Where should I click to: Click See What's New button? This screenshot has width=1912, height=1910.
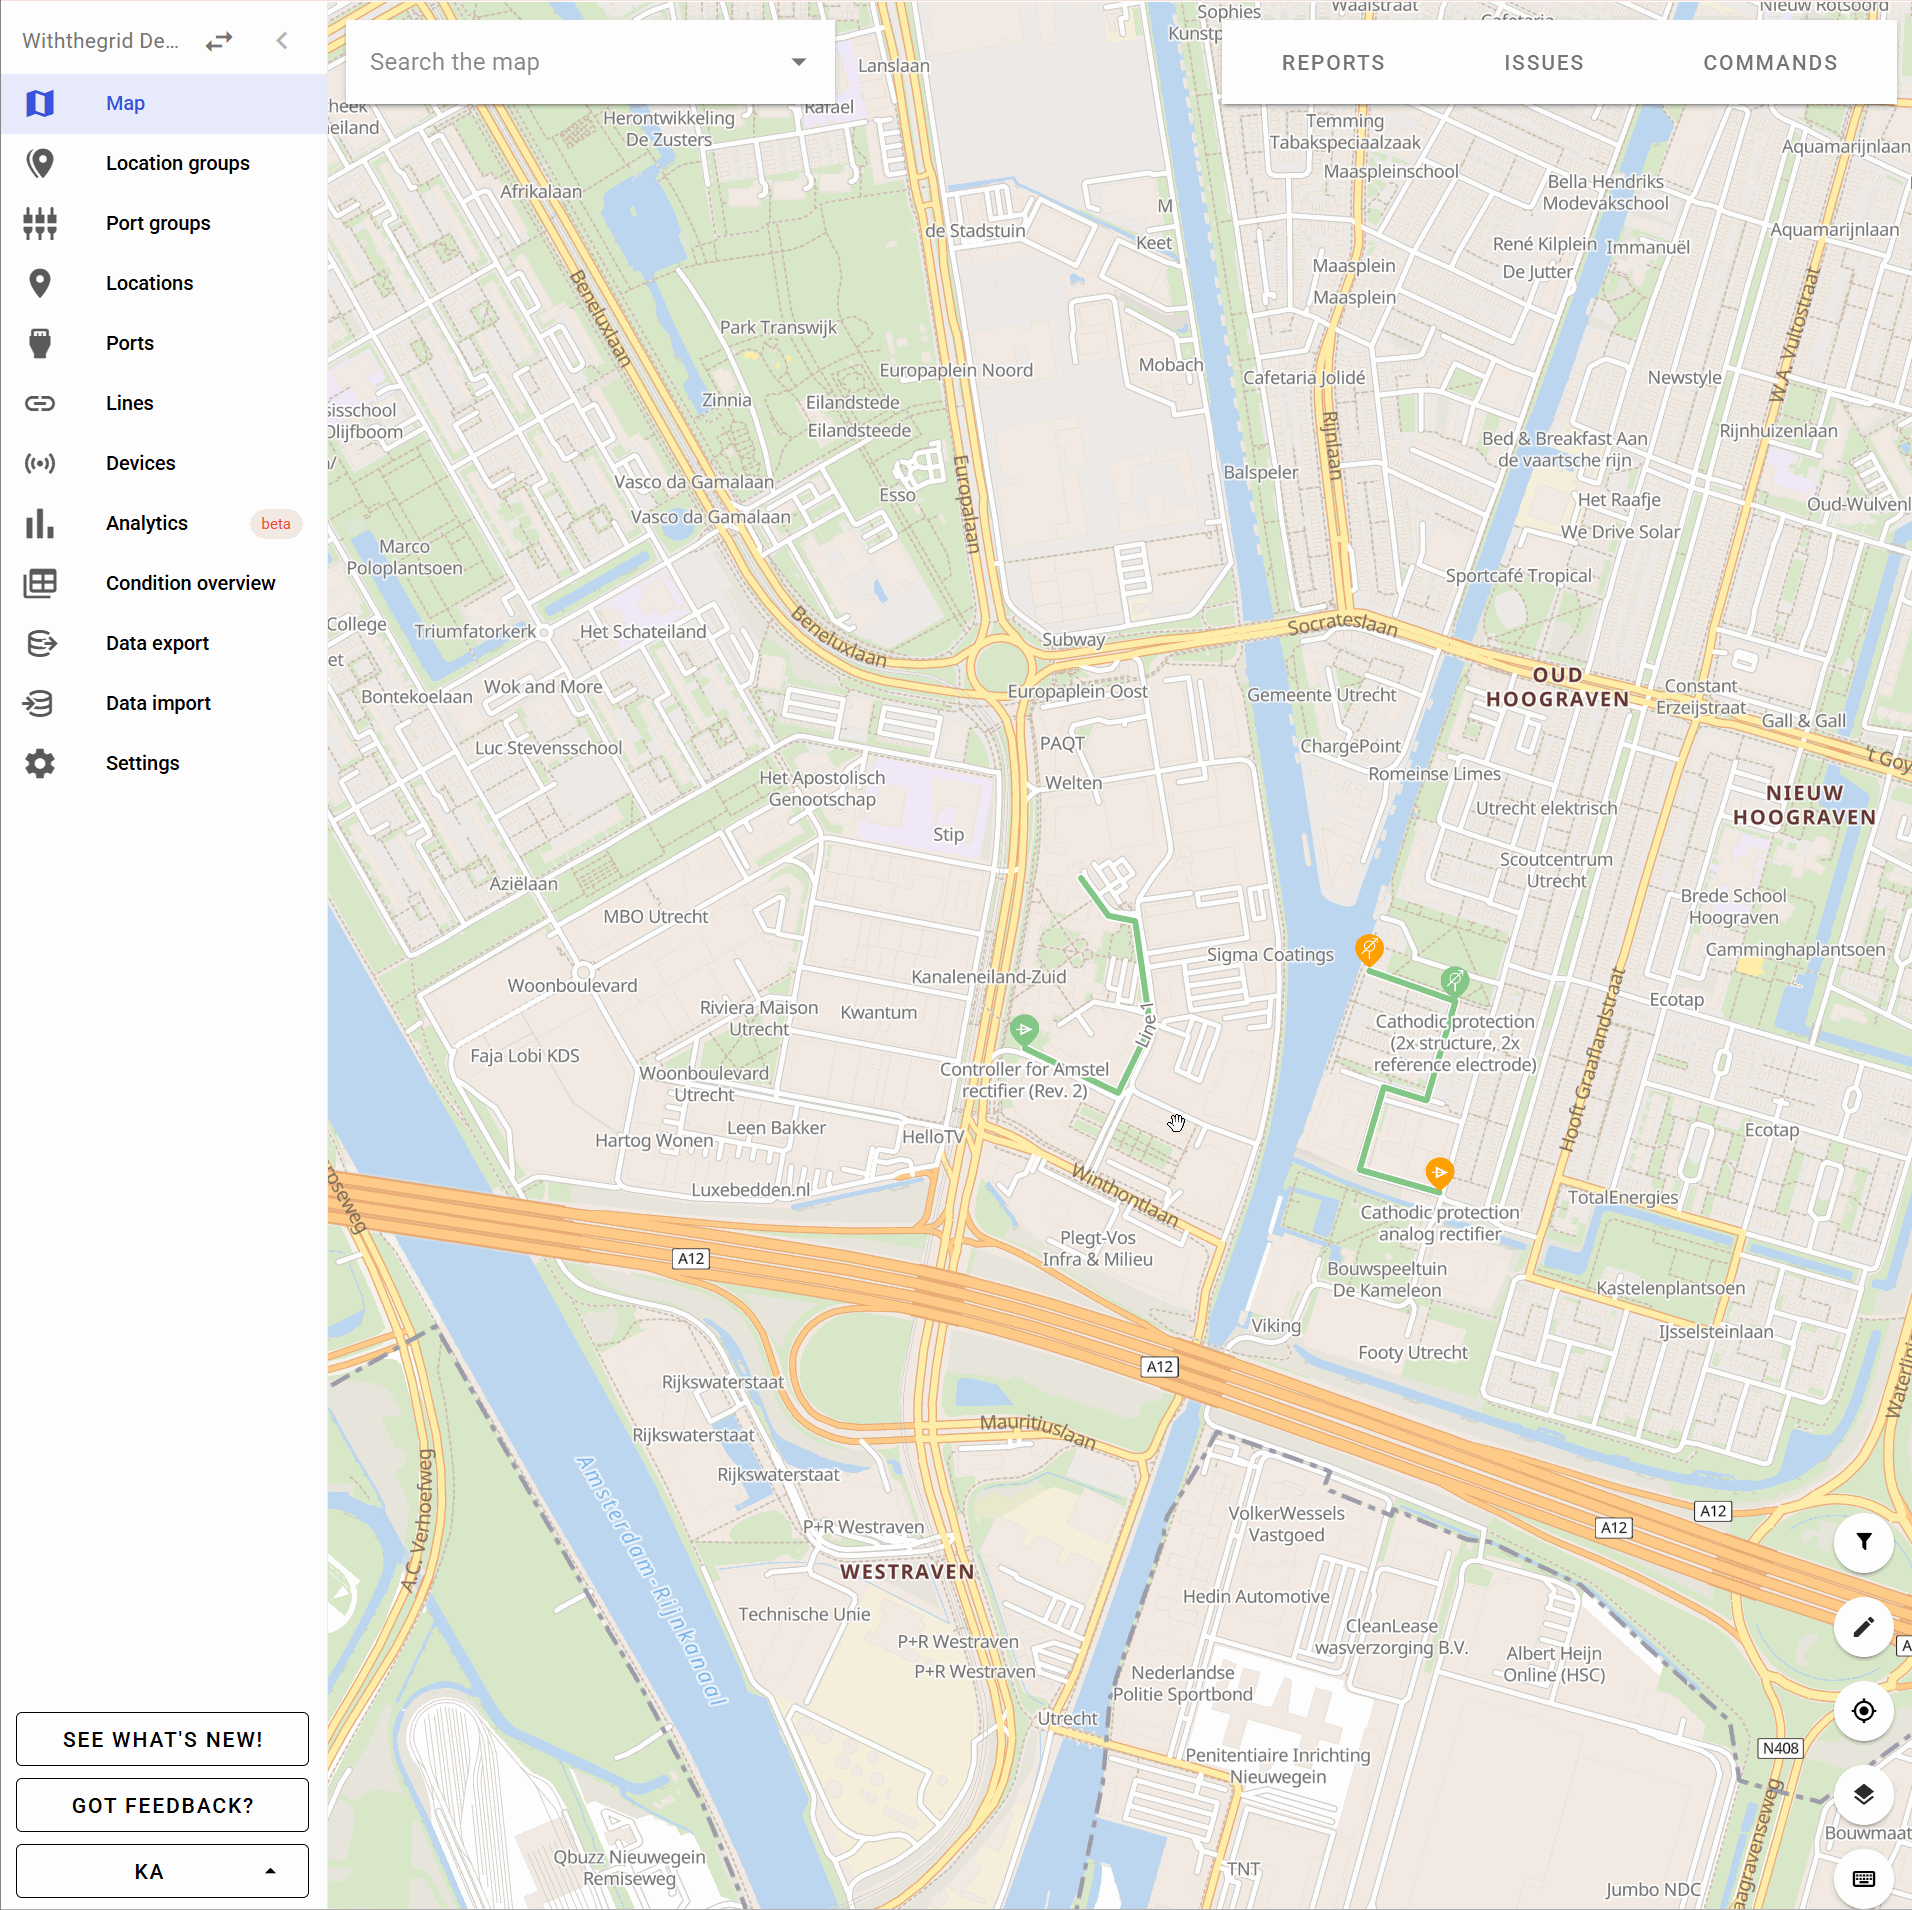[x=162, y=1739]
